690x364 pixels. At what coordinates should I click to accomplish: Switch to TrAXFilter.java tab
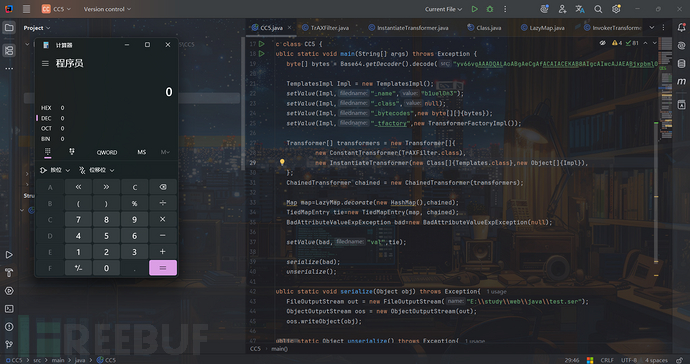326,28
